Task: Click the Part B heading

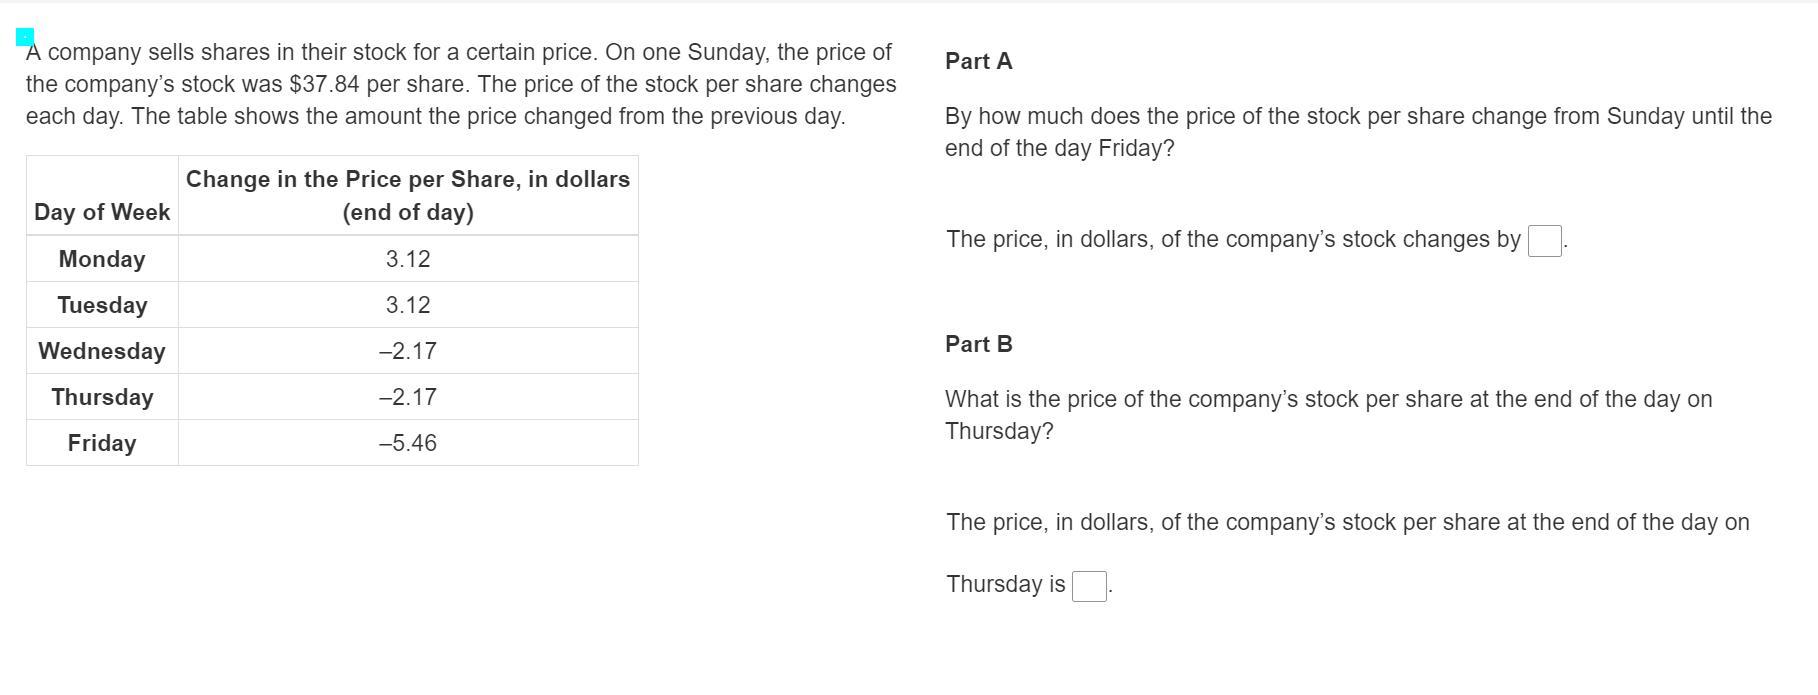Action: pyautogui.click(x=979, y=344)
